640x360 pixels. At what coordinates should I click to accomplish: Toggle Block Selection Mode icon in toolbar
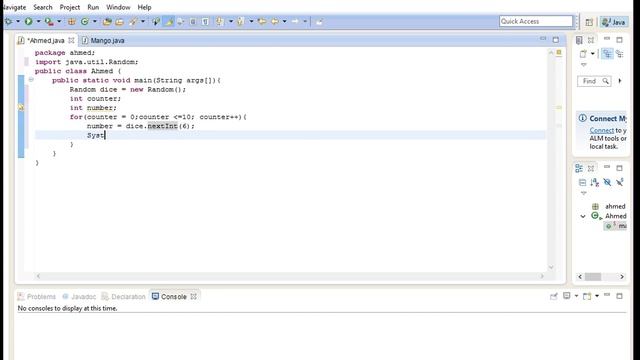point(193,21)
